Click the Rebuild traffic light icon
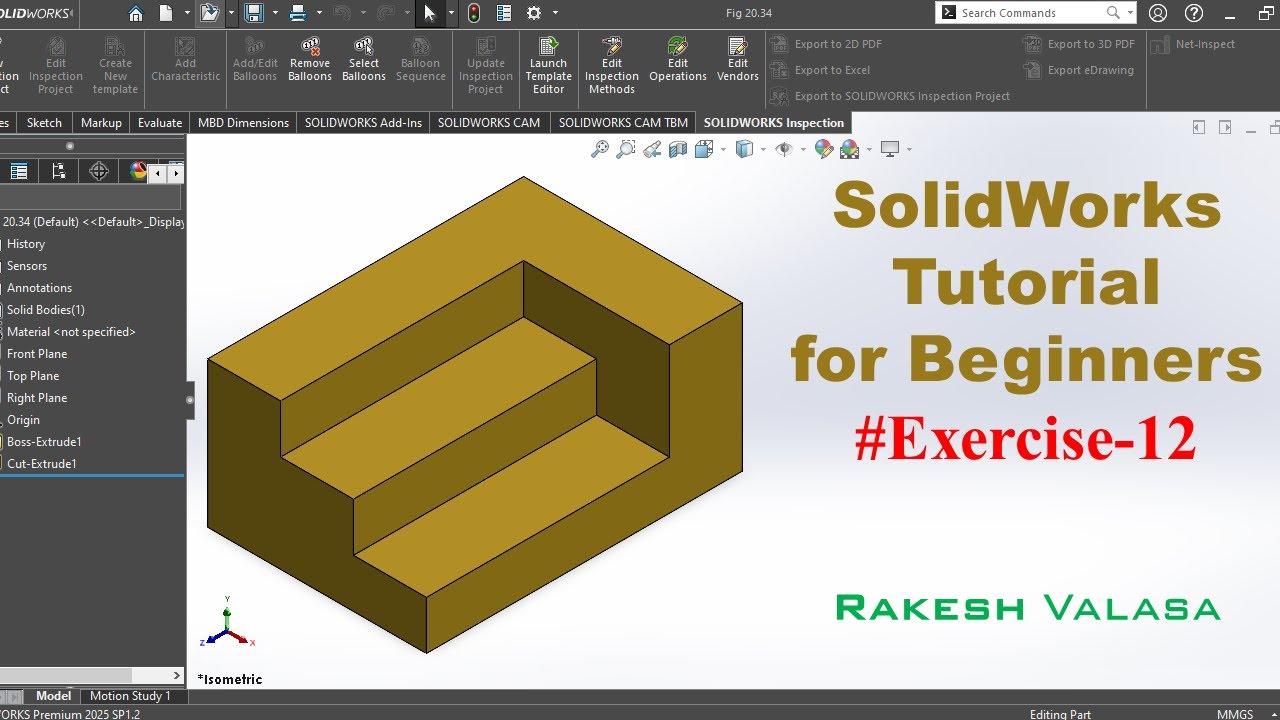 tap(474, 13)
